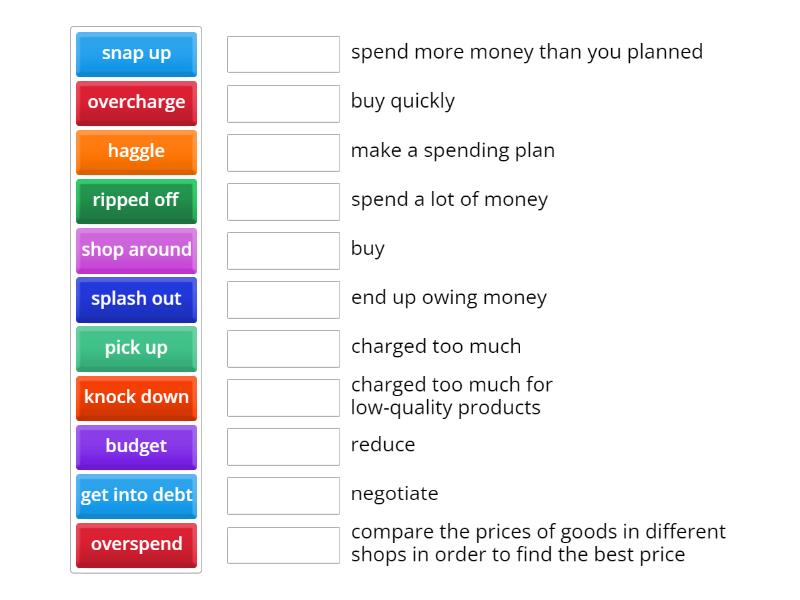This screenshot has height=600, width=800.
Task: Click the empty slot for 'spend a lot of money'
Action: pos(283,201)
